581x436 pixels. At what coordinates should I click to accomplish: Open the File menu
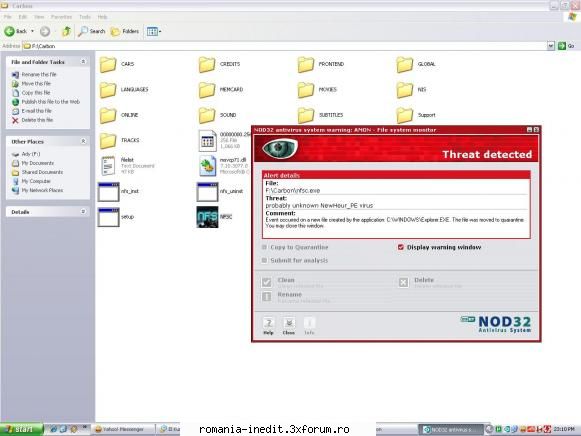(x=8, y=17)
